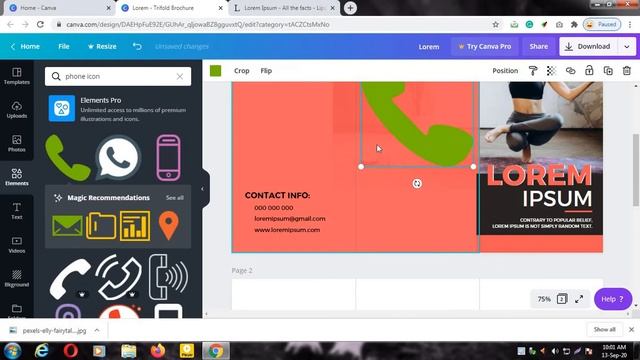Add the orange location pin icon
The image size is (640, 360).
[169, 226]
